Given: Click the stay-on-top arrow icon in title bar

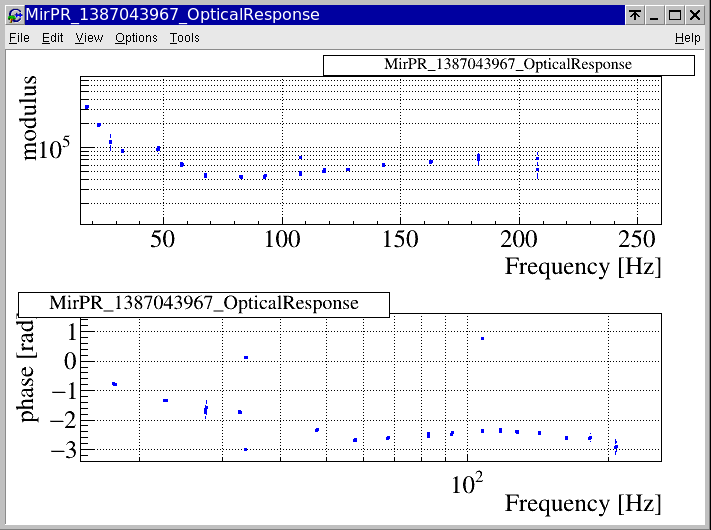Looking at the screenshot, I should click(634, 15).
